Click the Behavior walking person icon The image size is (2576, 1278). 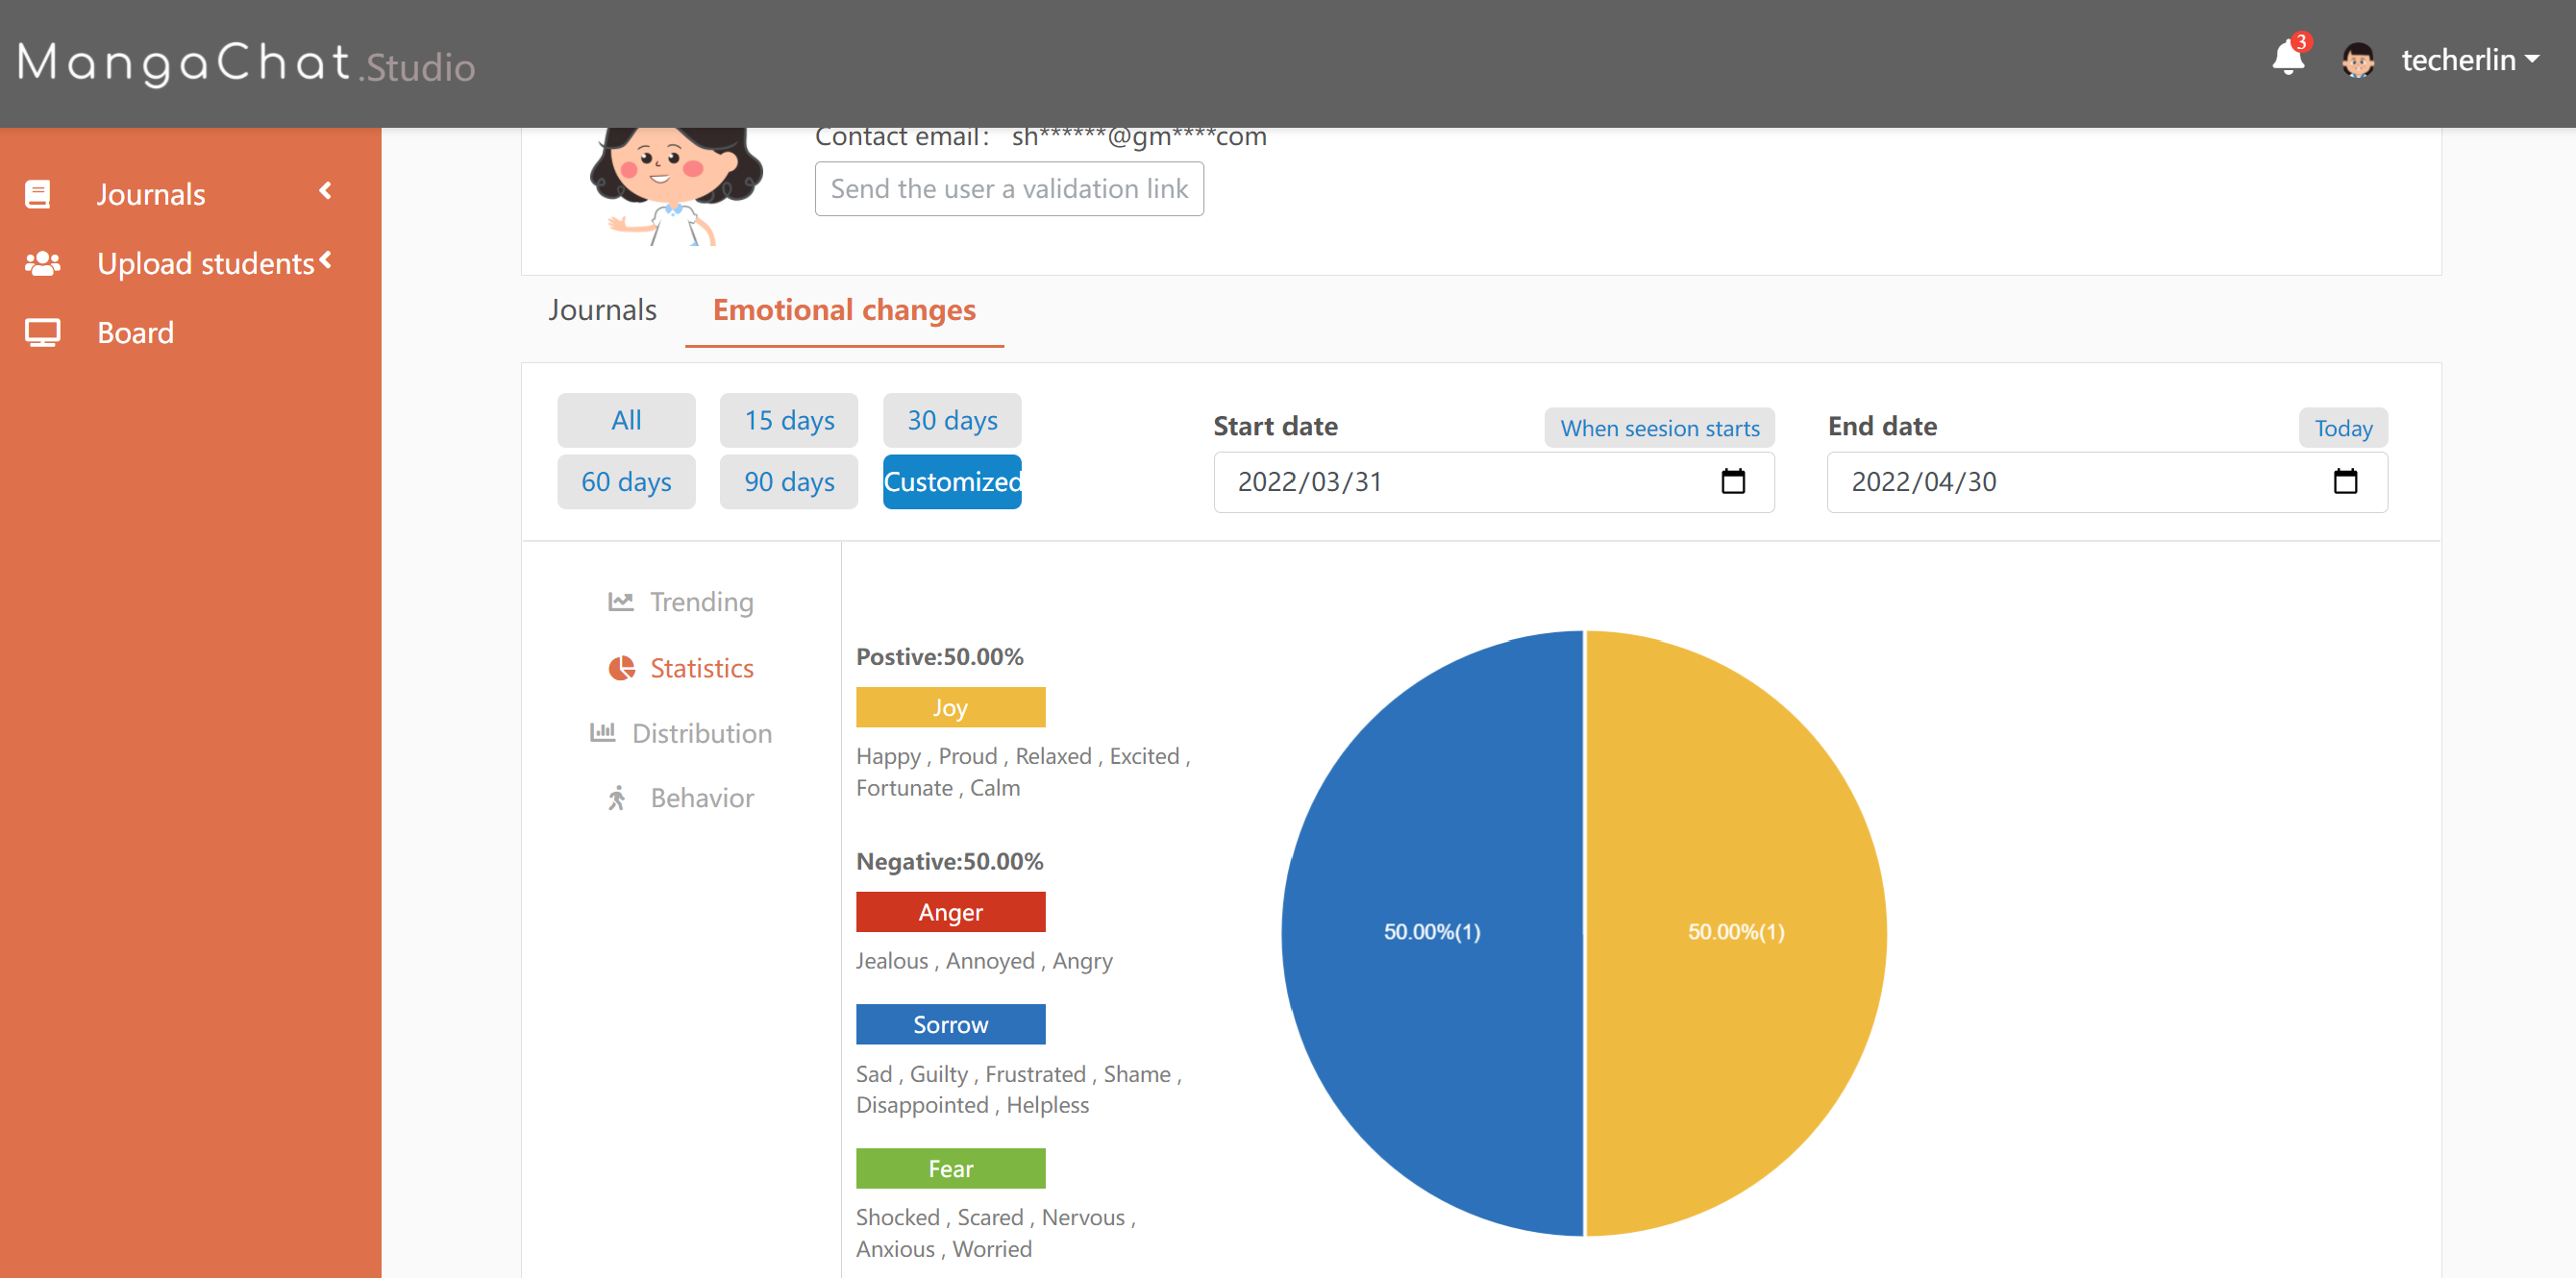click(617, 798)
